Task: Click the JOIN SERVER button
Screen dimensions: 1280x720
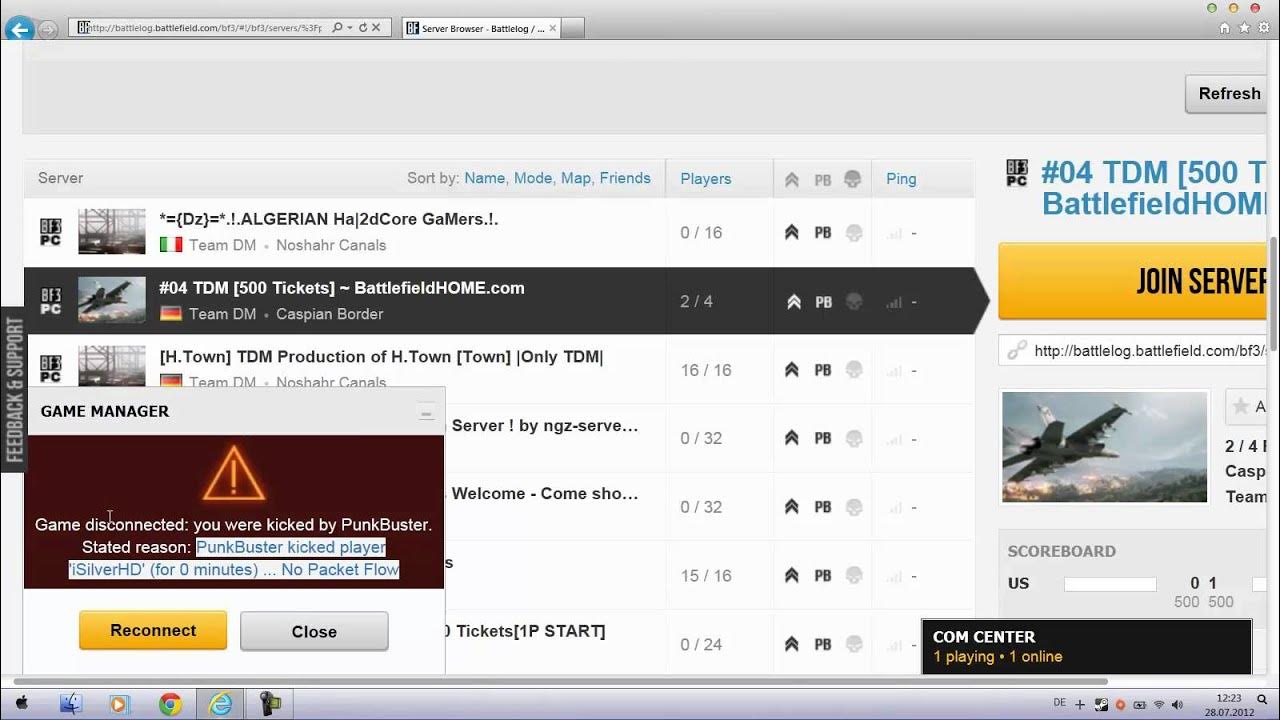Action: tap(1132, 281)
